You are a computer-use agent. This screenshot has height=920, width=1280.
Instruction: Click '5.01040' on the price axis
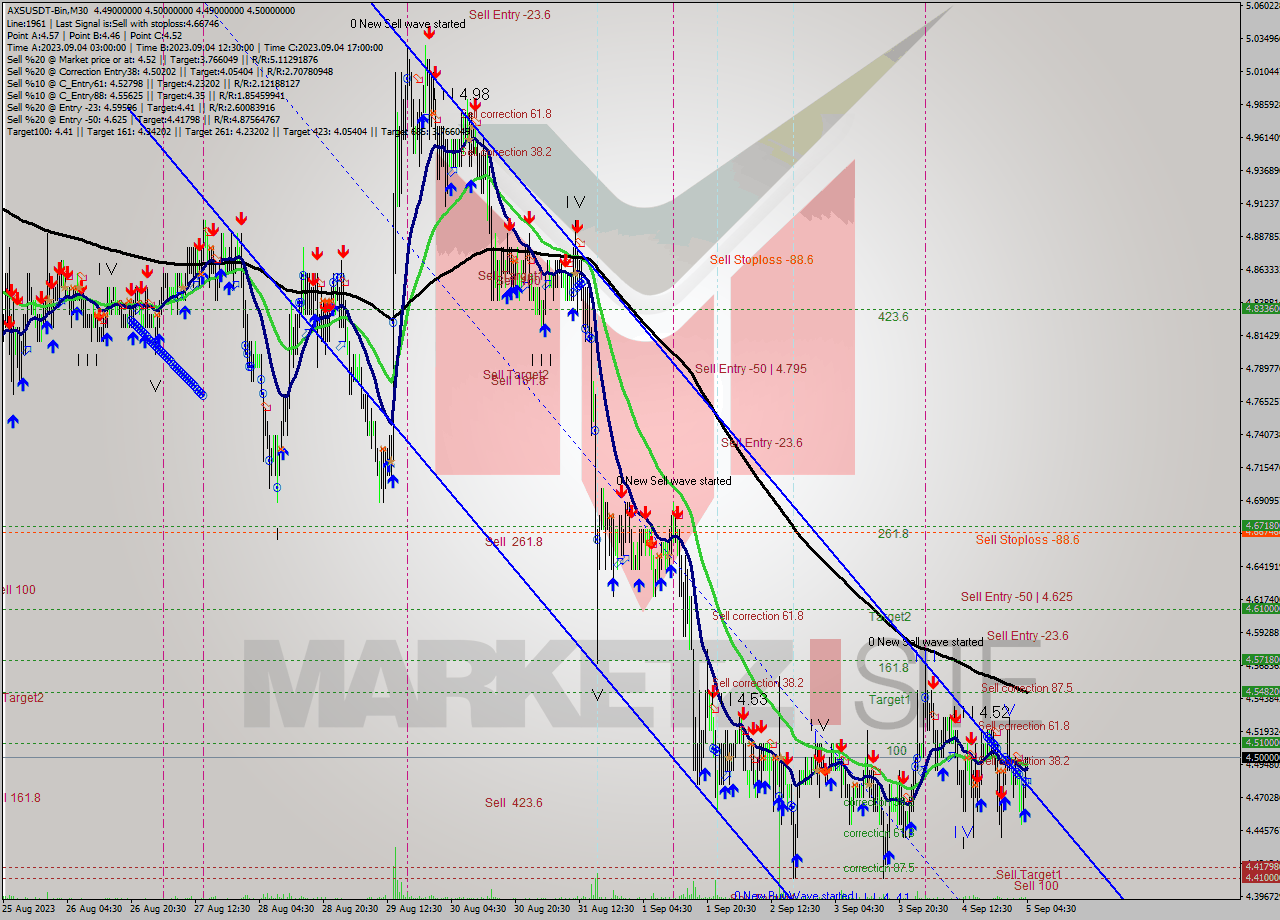coord(1262,72)
